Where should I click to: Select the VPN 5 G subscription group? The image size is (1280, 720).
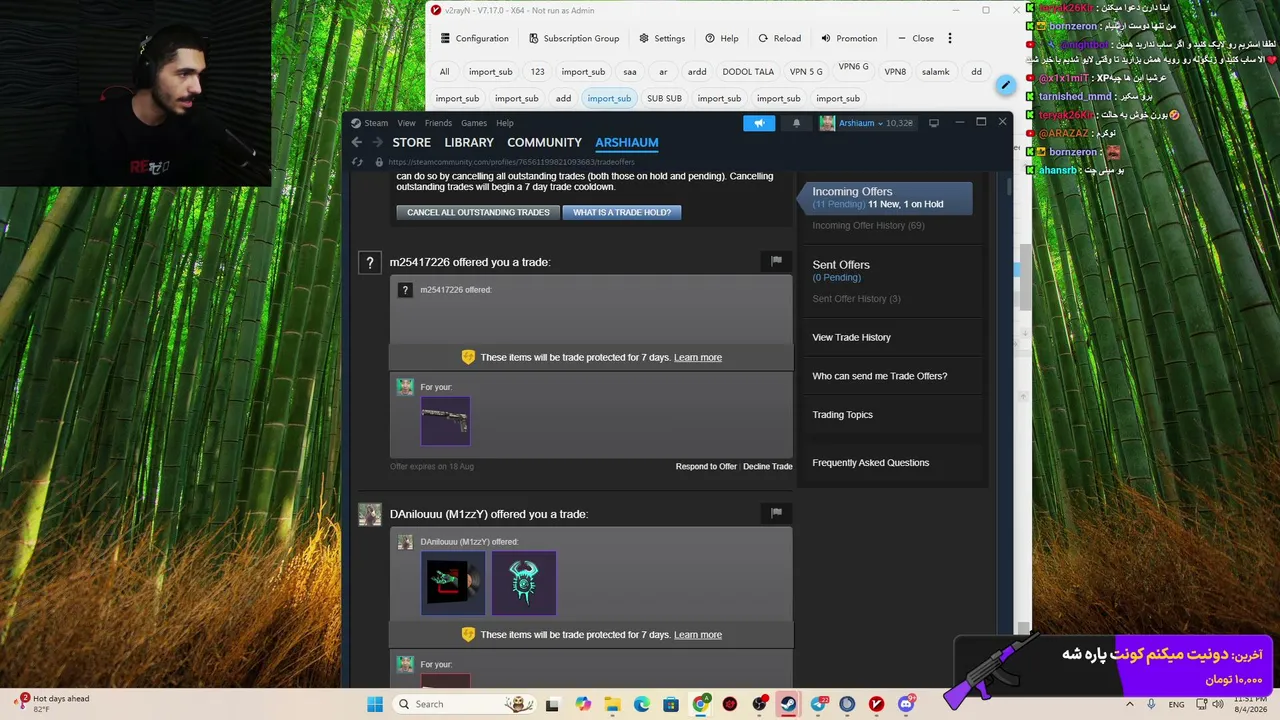coord(806,72)
